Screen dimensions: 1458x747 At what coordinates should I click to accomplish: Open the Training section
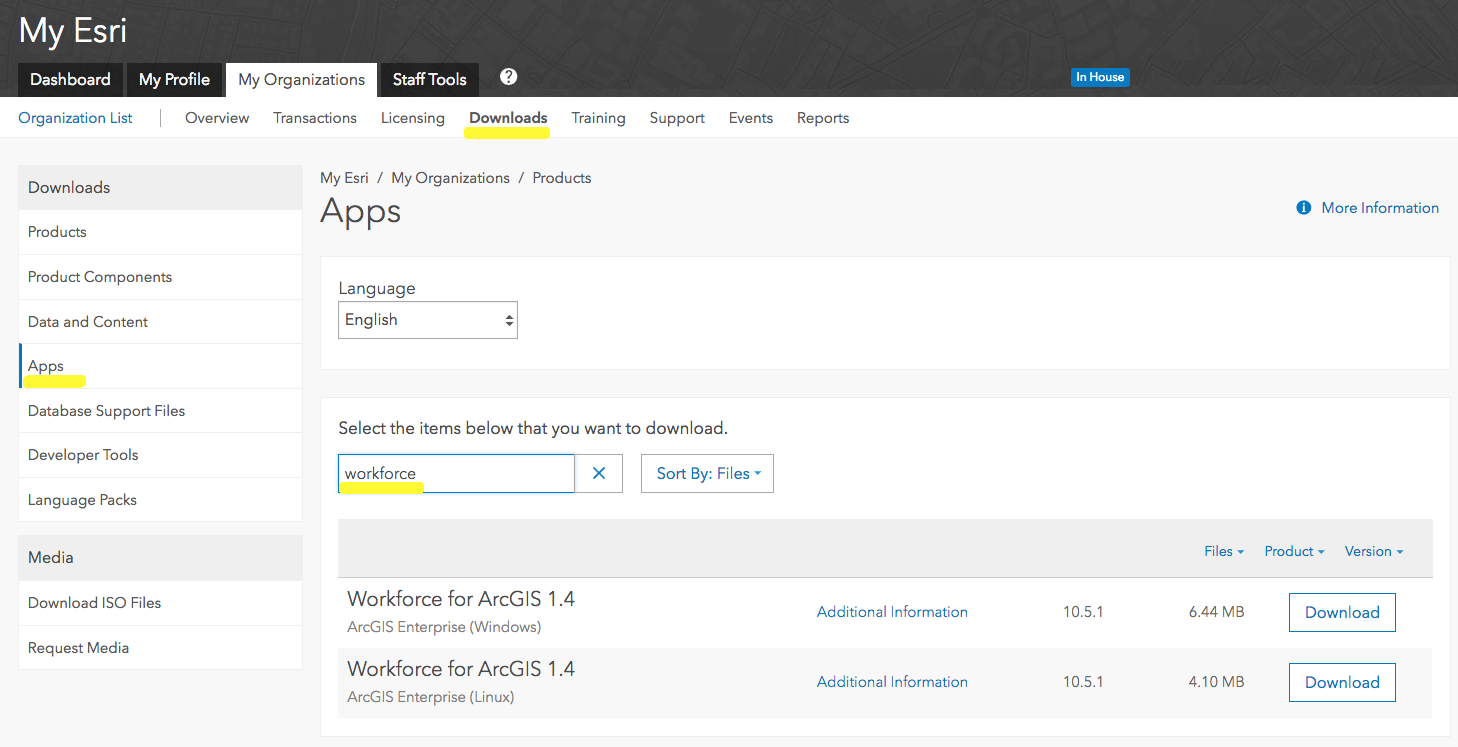598,118
